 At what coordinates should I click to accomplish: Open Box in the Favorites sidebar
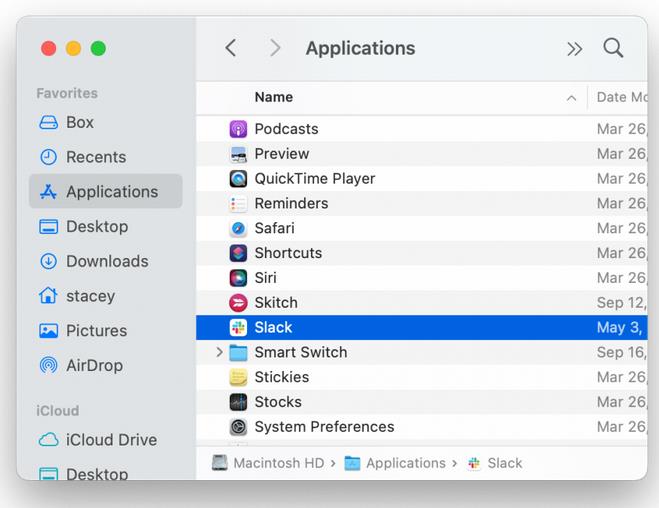click(80, 122)
